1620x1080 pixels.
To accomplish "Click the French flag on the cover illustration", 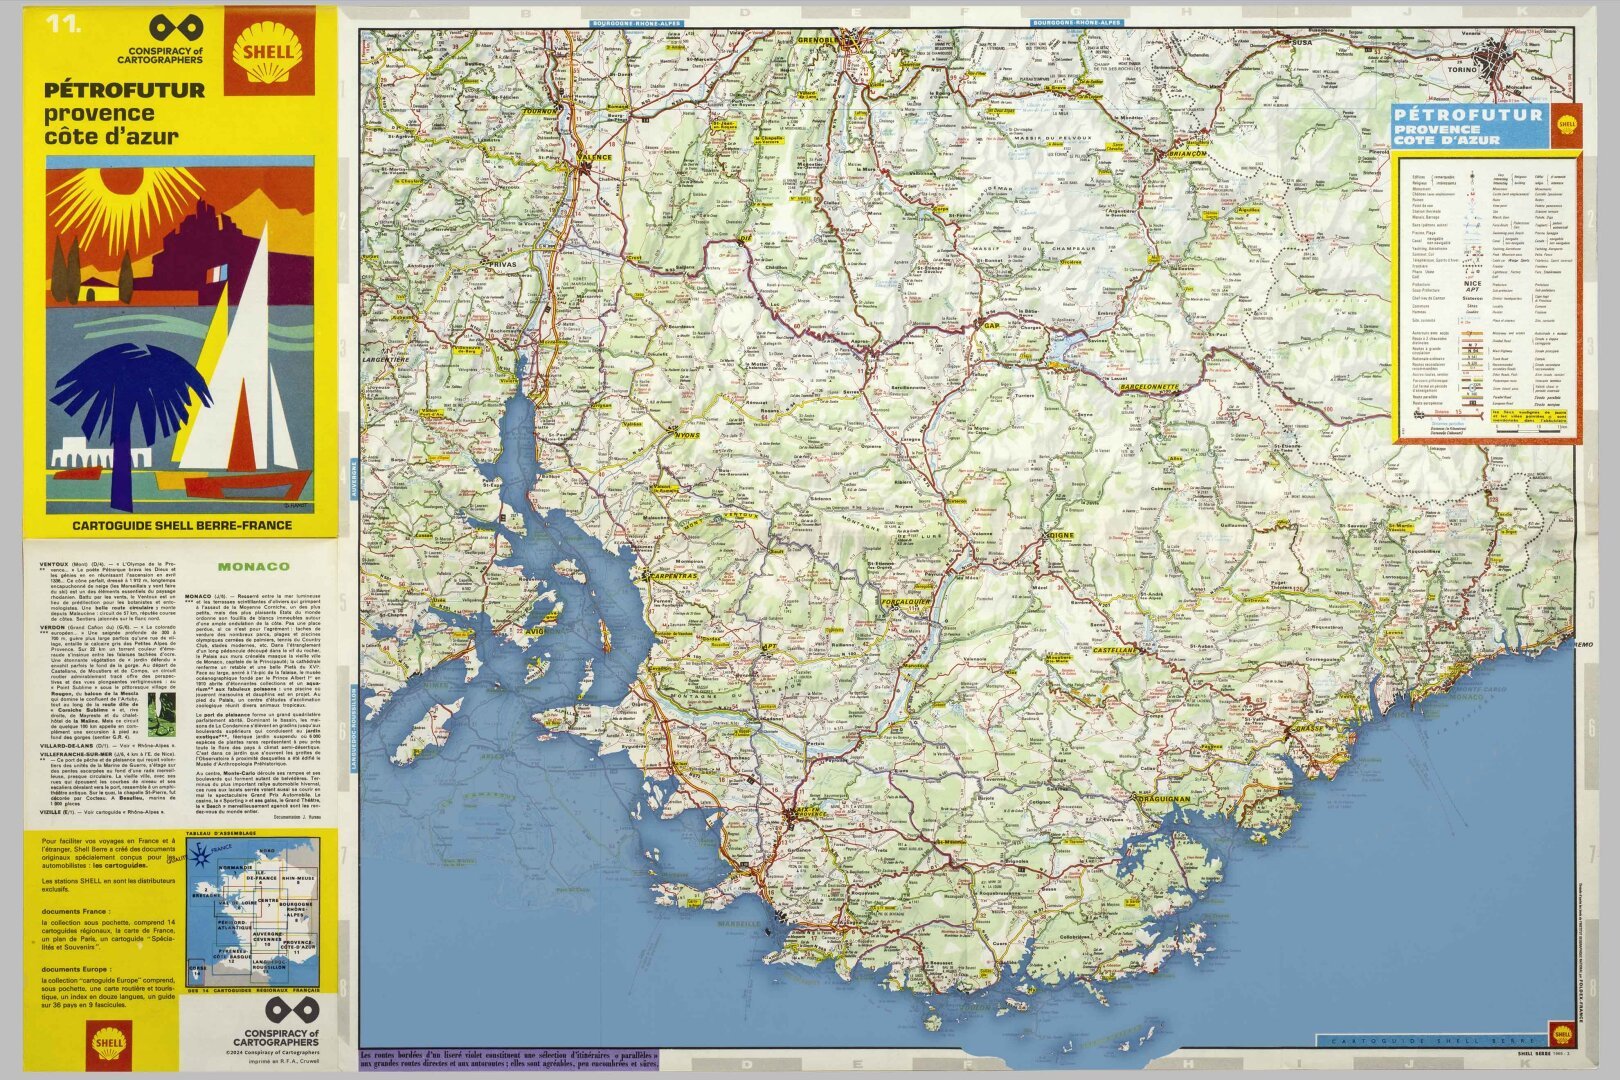I will point(217,272).
